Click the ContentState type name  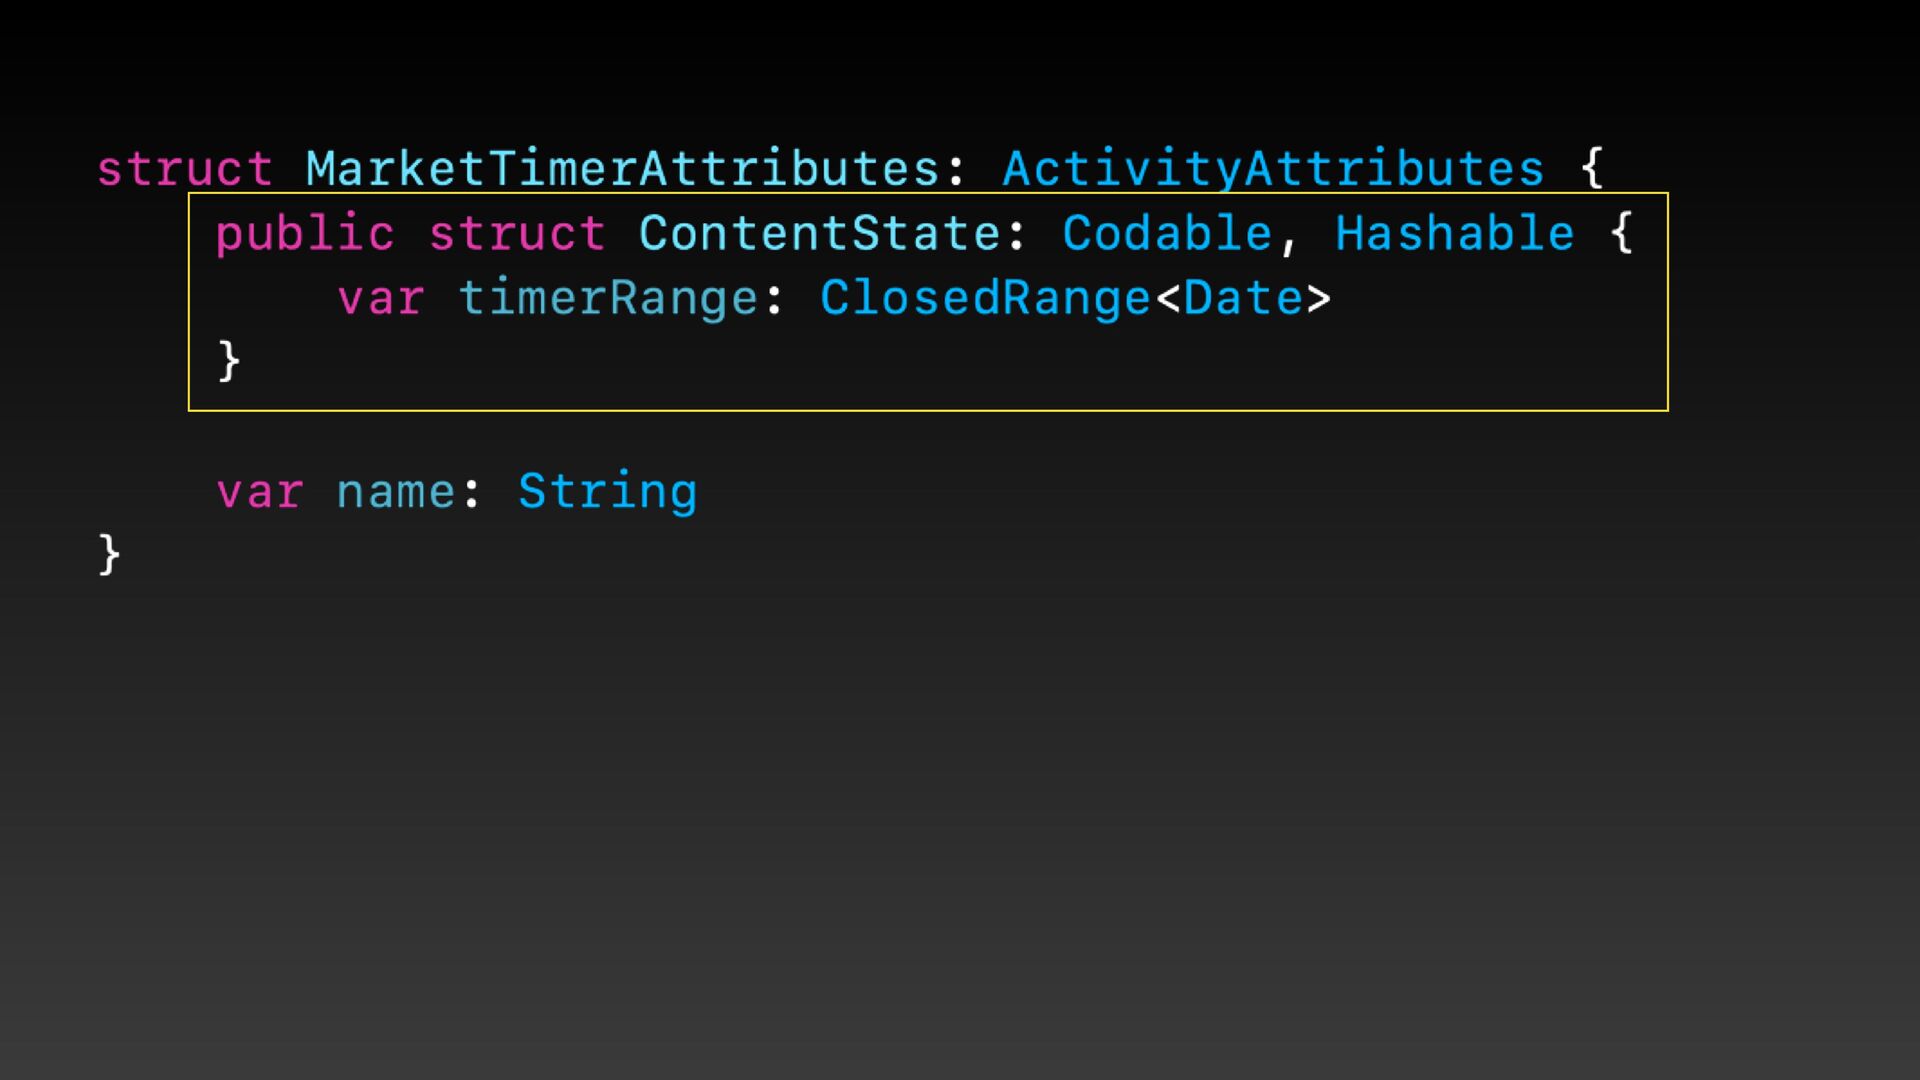click(820, 234)
